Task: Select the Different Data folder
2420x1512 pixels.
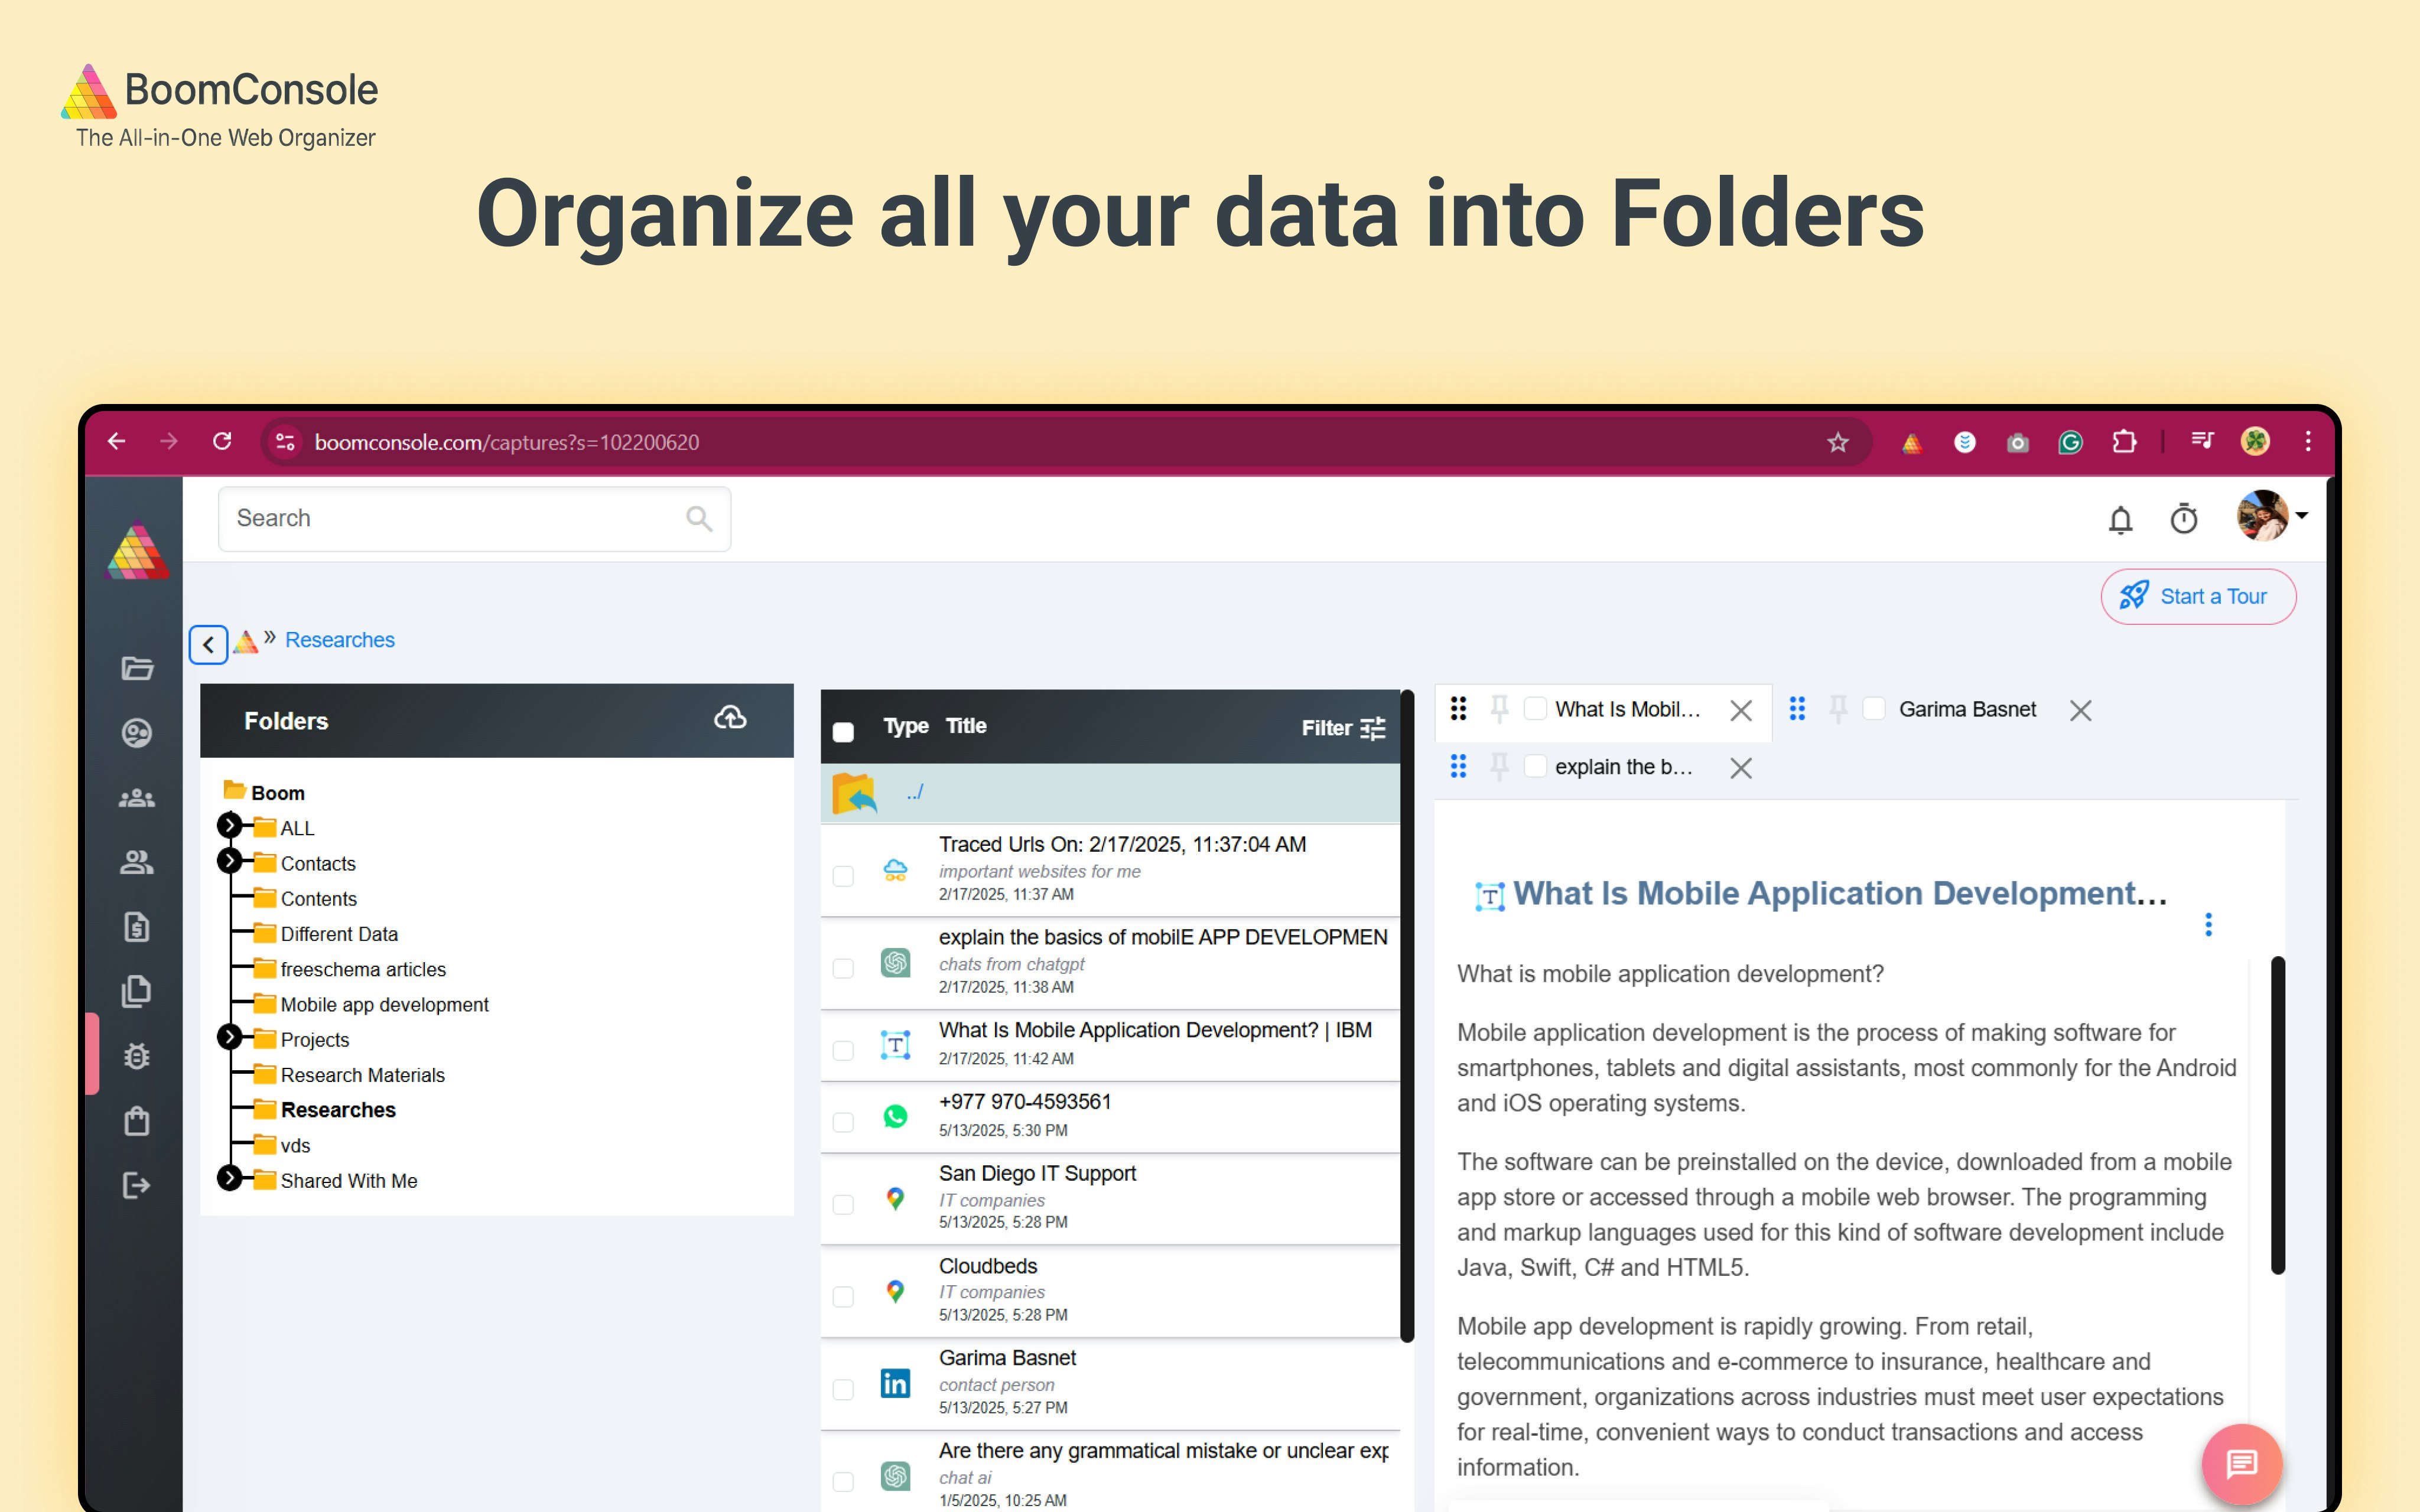Action: [x=339, y=934]
